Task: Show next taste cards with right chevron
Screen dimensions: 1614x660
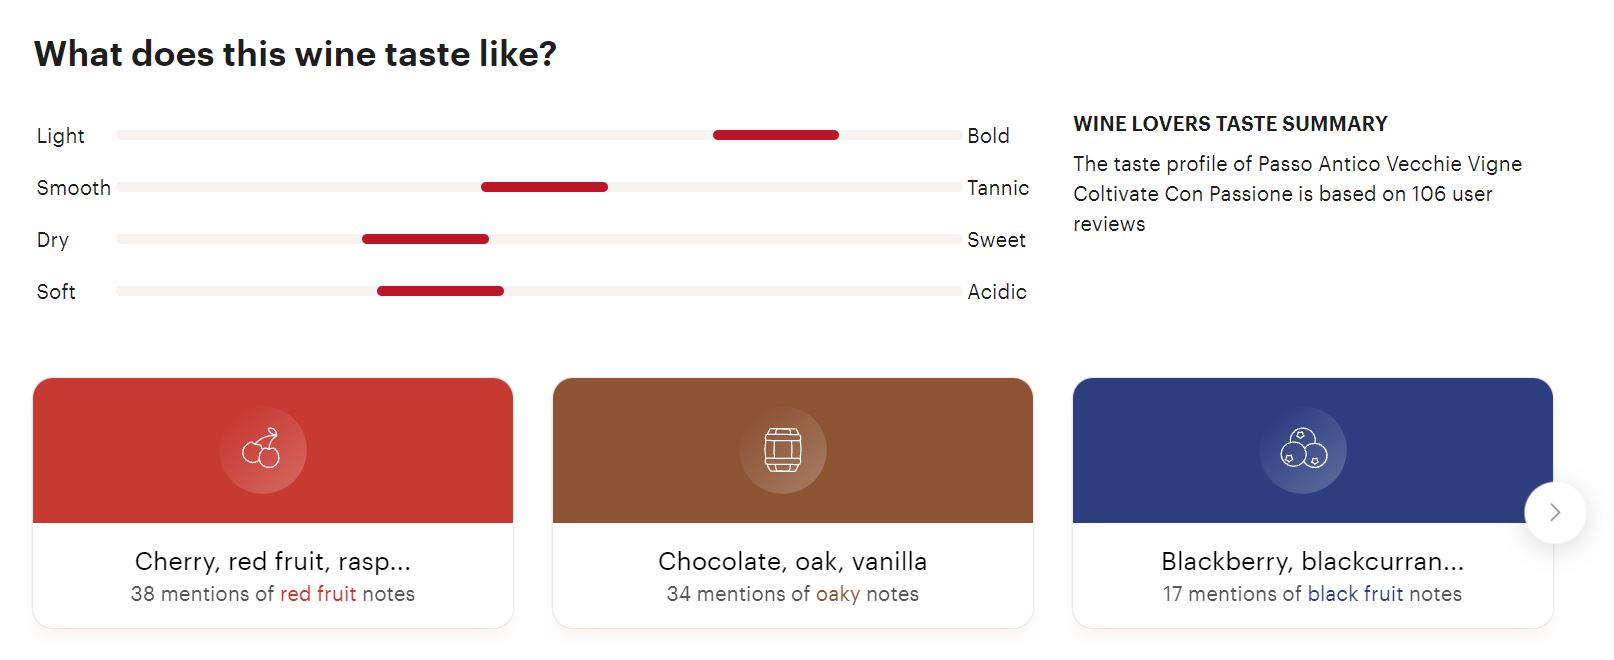Action: (1555, 513)
